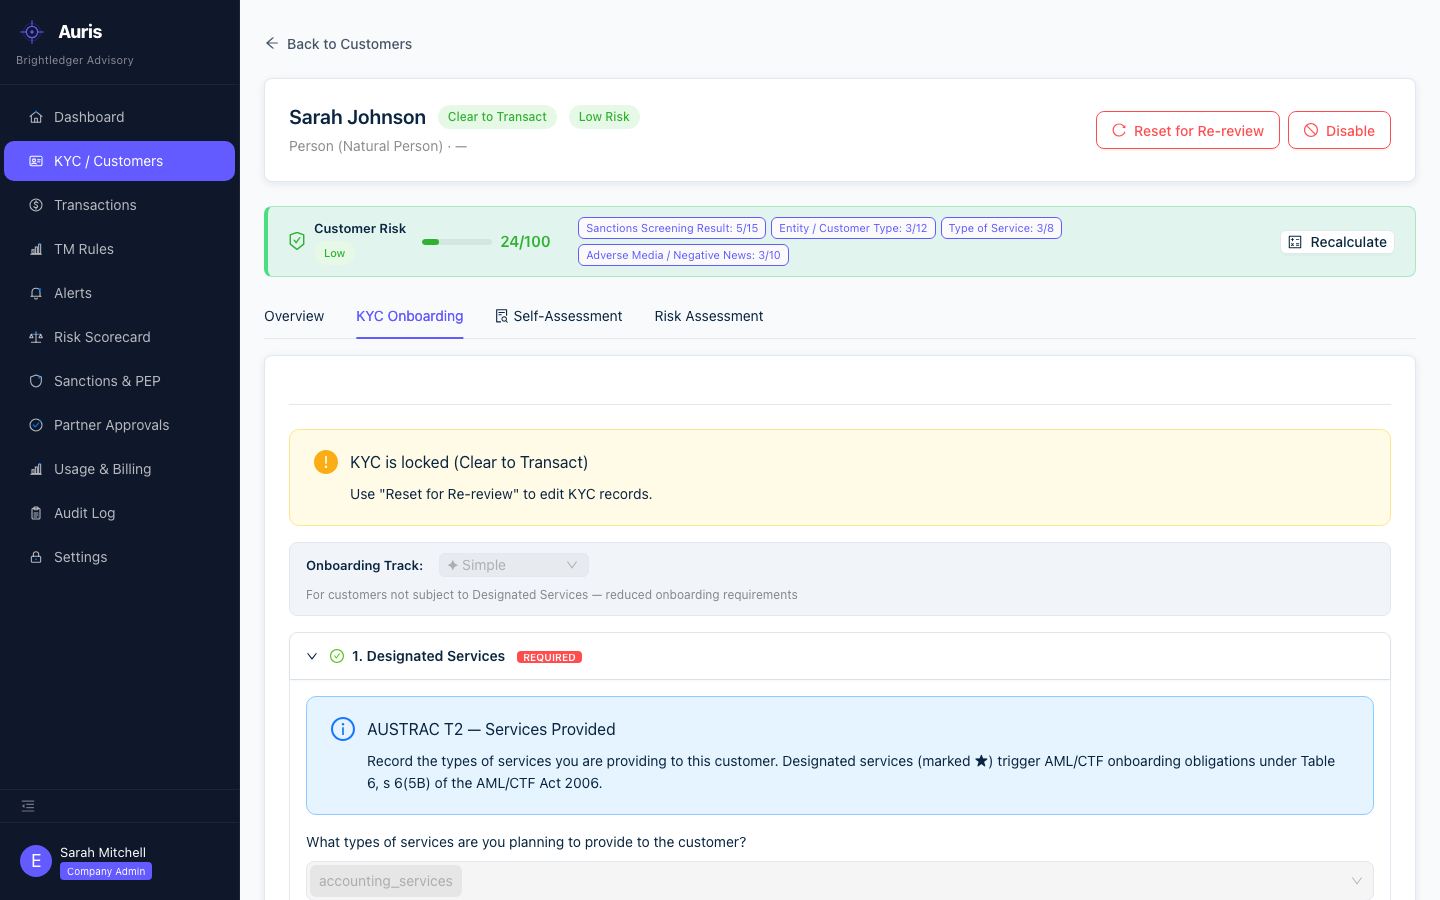The height and width of the screenshot is (900, 1440).
Task: Go Back to Customers
Action: pyautogui.click(x=338, y=44)
